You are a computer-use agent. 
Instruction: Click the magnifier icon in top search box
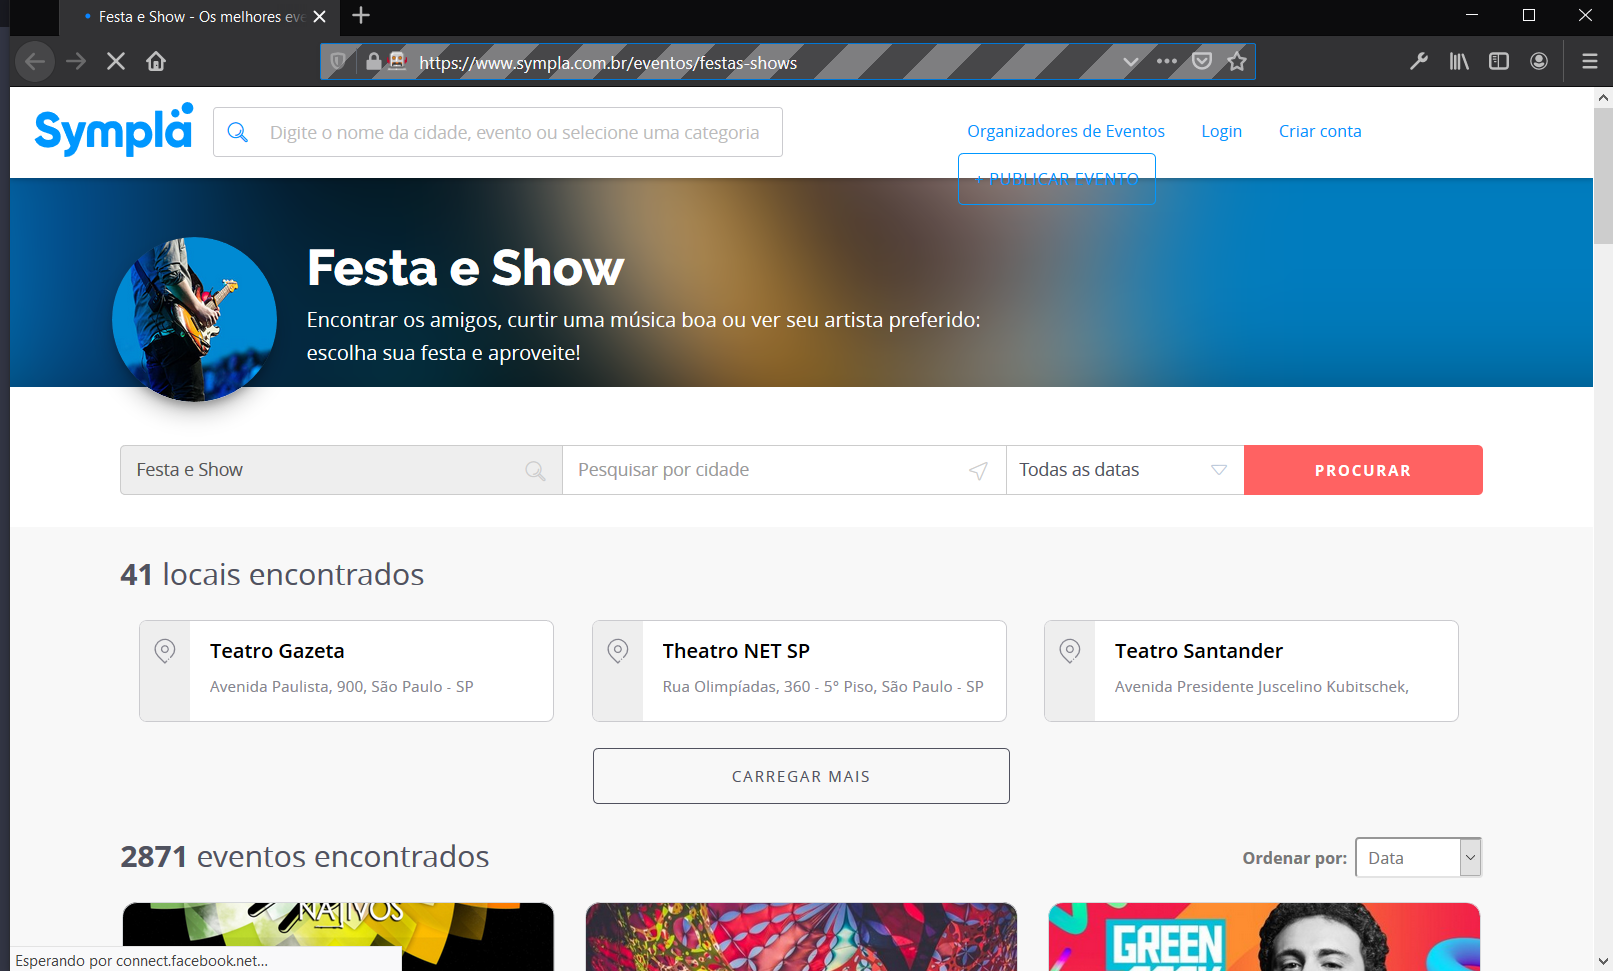tap(238, 132)
